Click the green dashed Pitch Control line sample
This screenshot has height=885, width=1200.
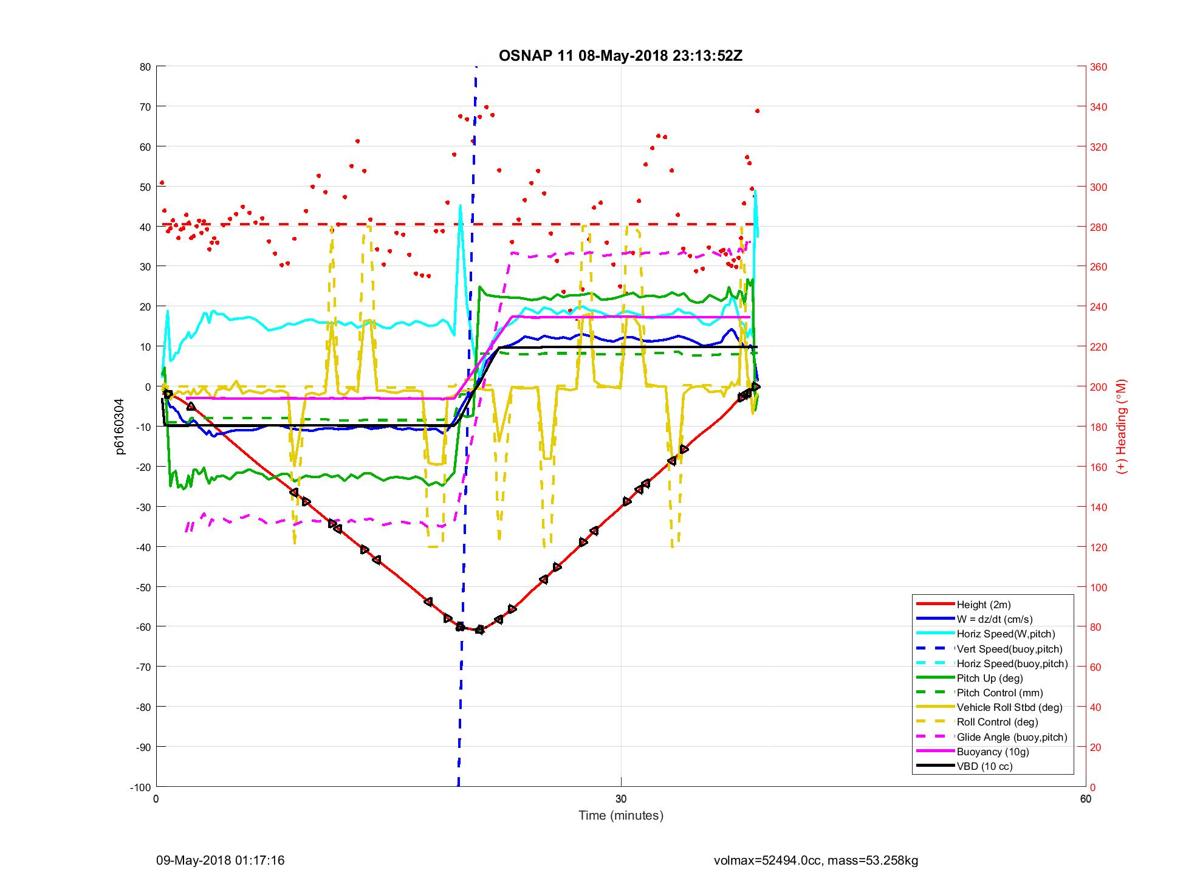point(933,692)
